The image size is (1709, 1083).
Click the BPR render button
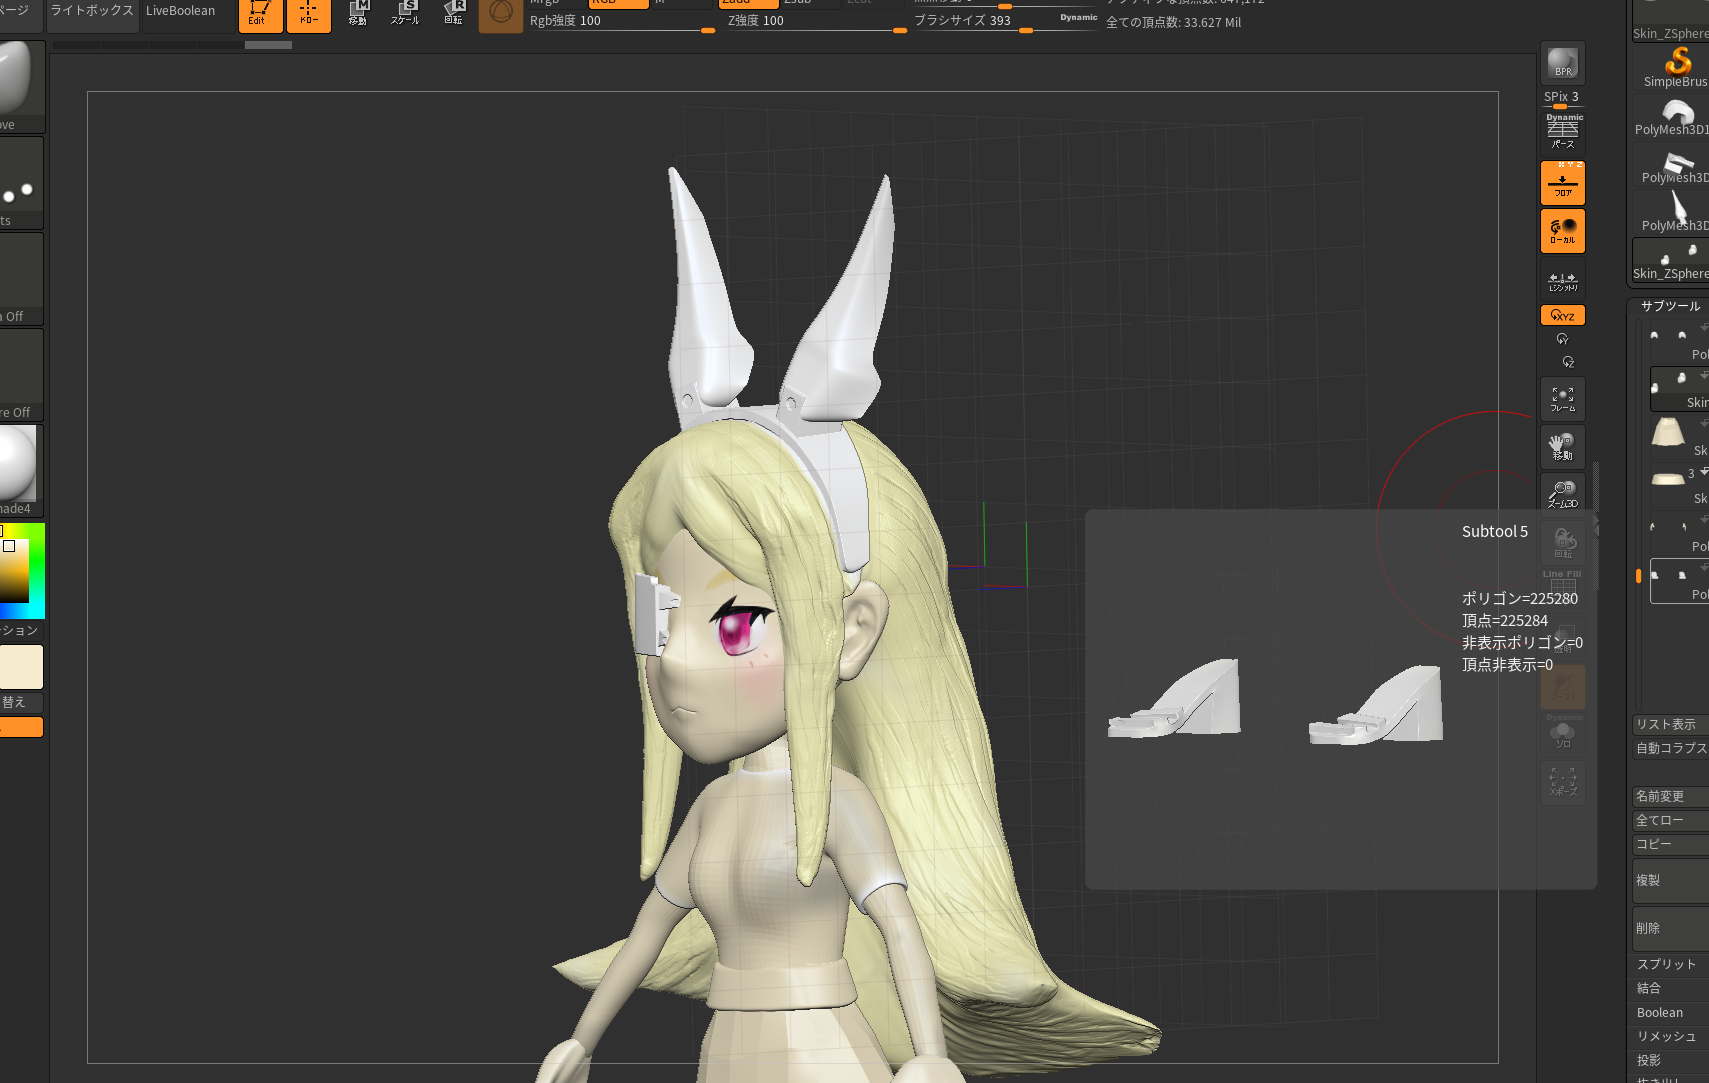[x=1563, y=63]
